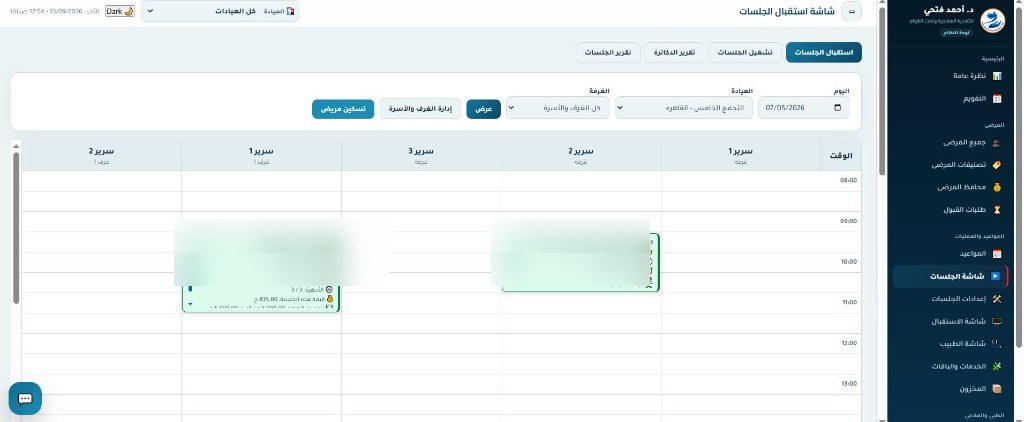This screenshot has width=1024, height=422.
Task: Click the clinic logo beside د. أحمد فتحي
Action: (x=993, y=20)
